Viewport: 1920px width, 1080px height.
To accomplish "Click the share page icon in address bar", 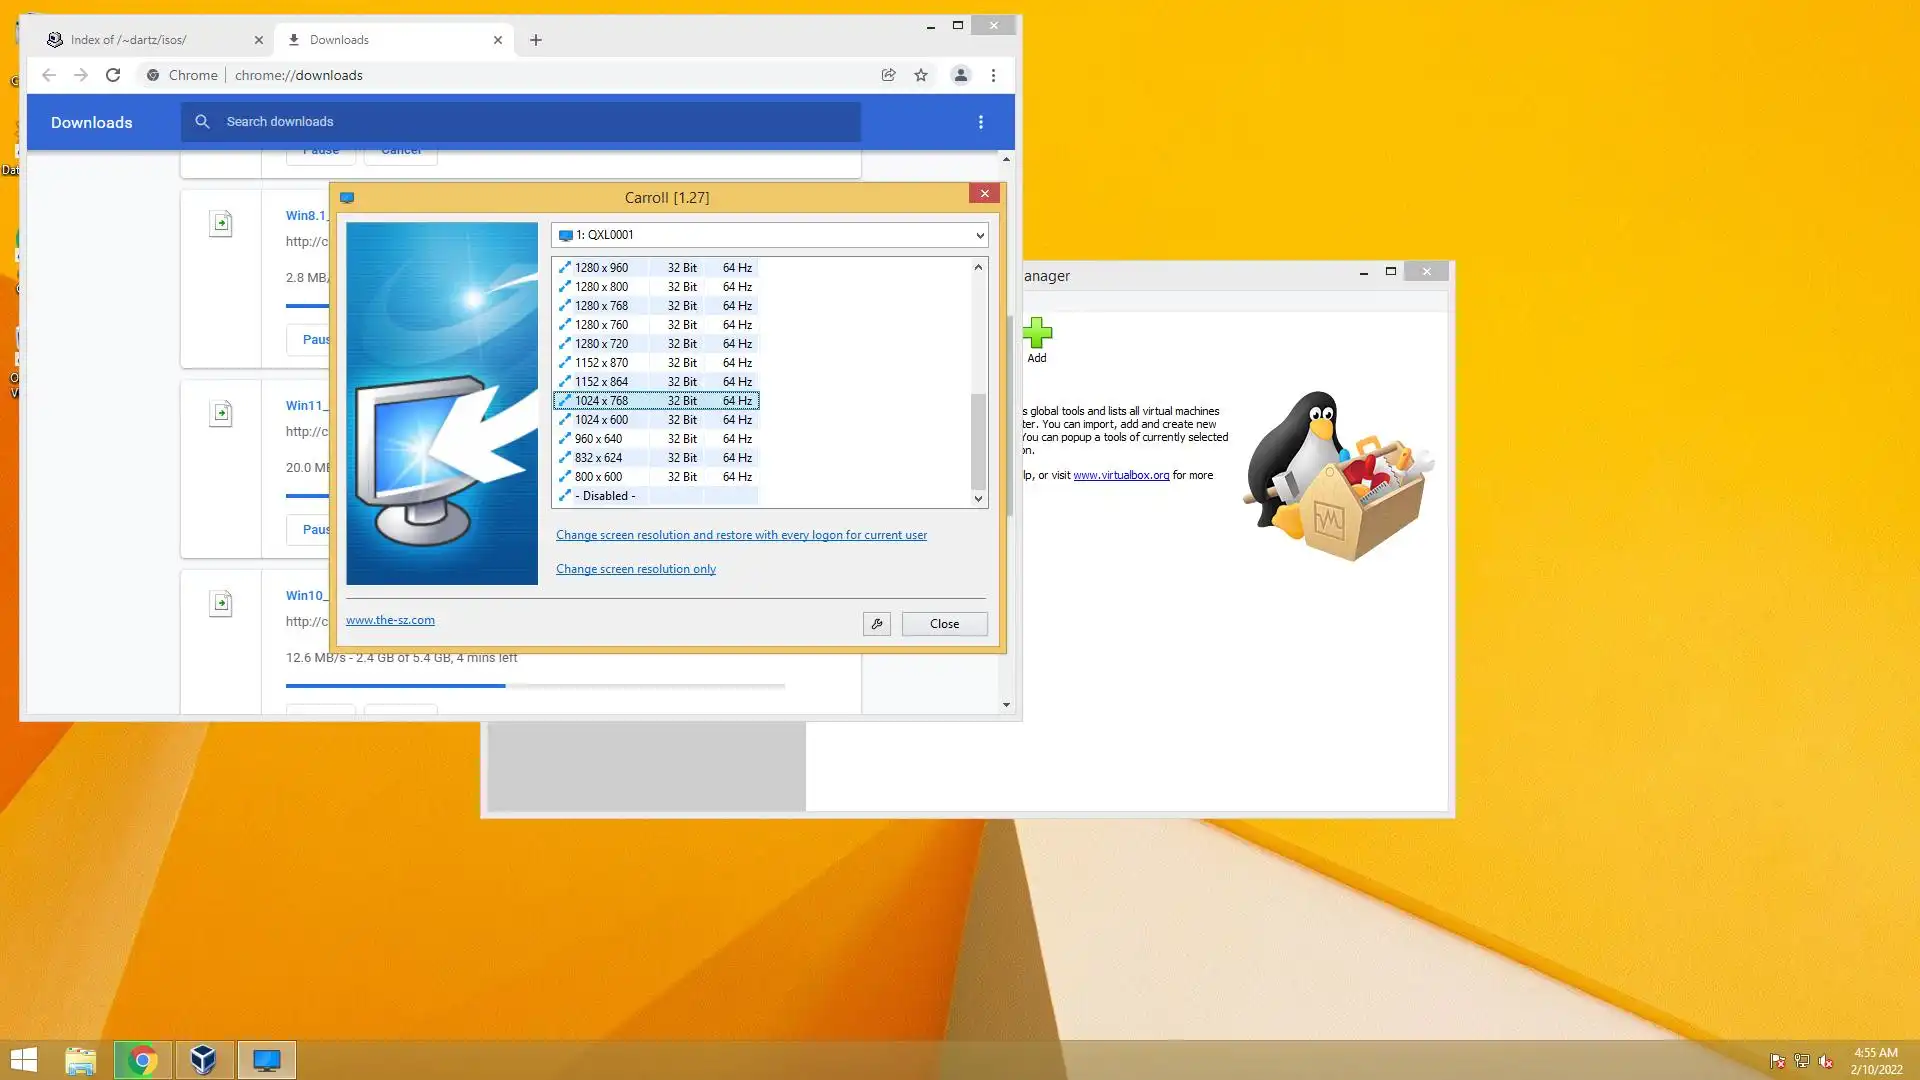I will (888, 75).
